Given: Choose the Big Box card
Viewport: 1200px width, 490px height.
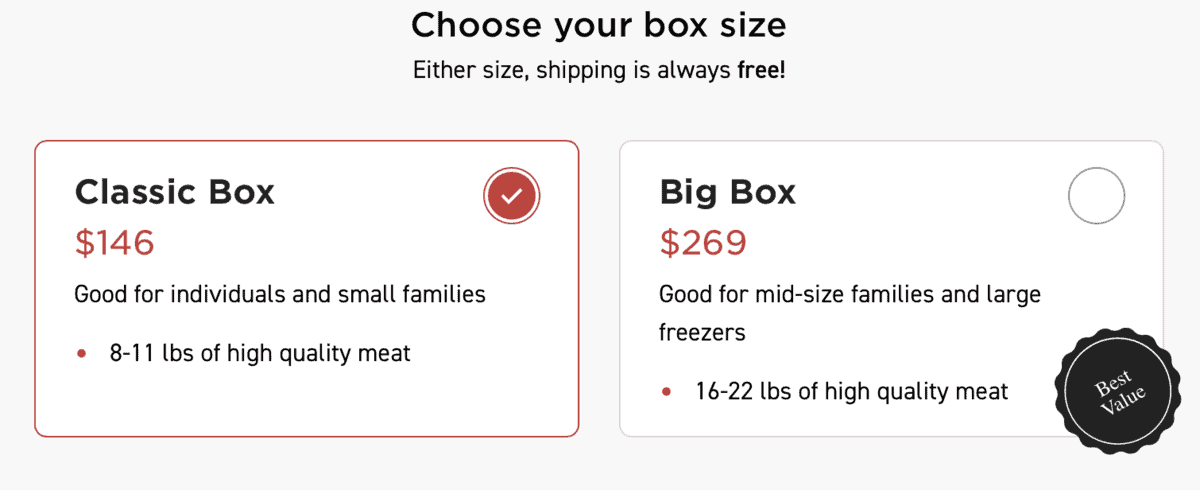Looking at the screenshot, I should (x=891, y=288).
